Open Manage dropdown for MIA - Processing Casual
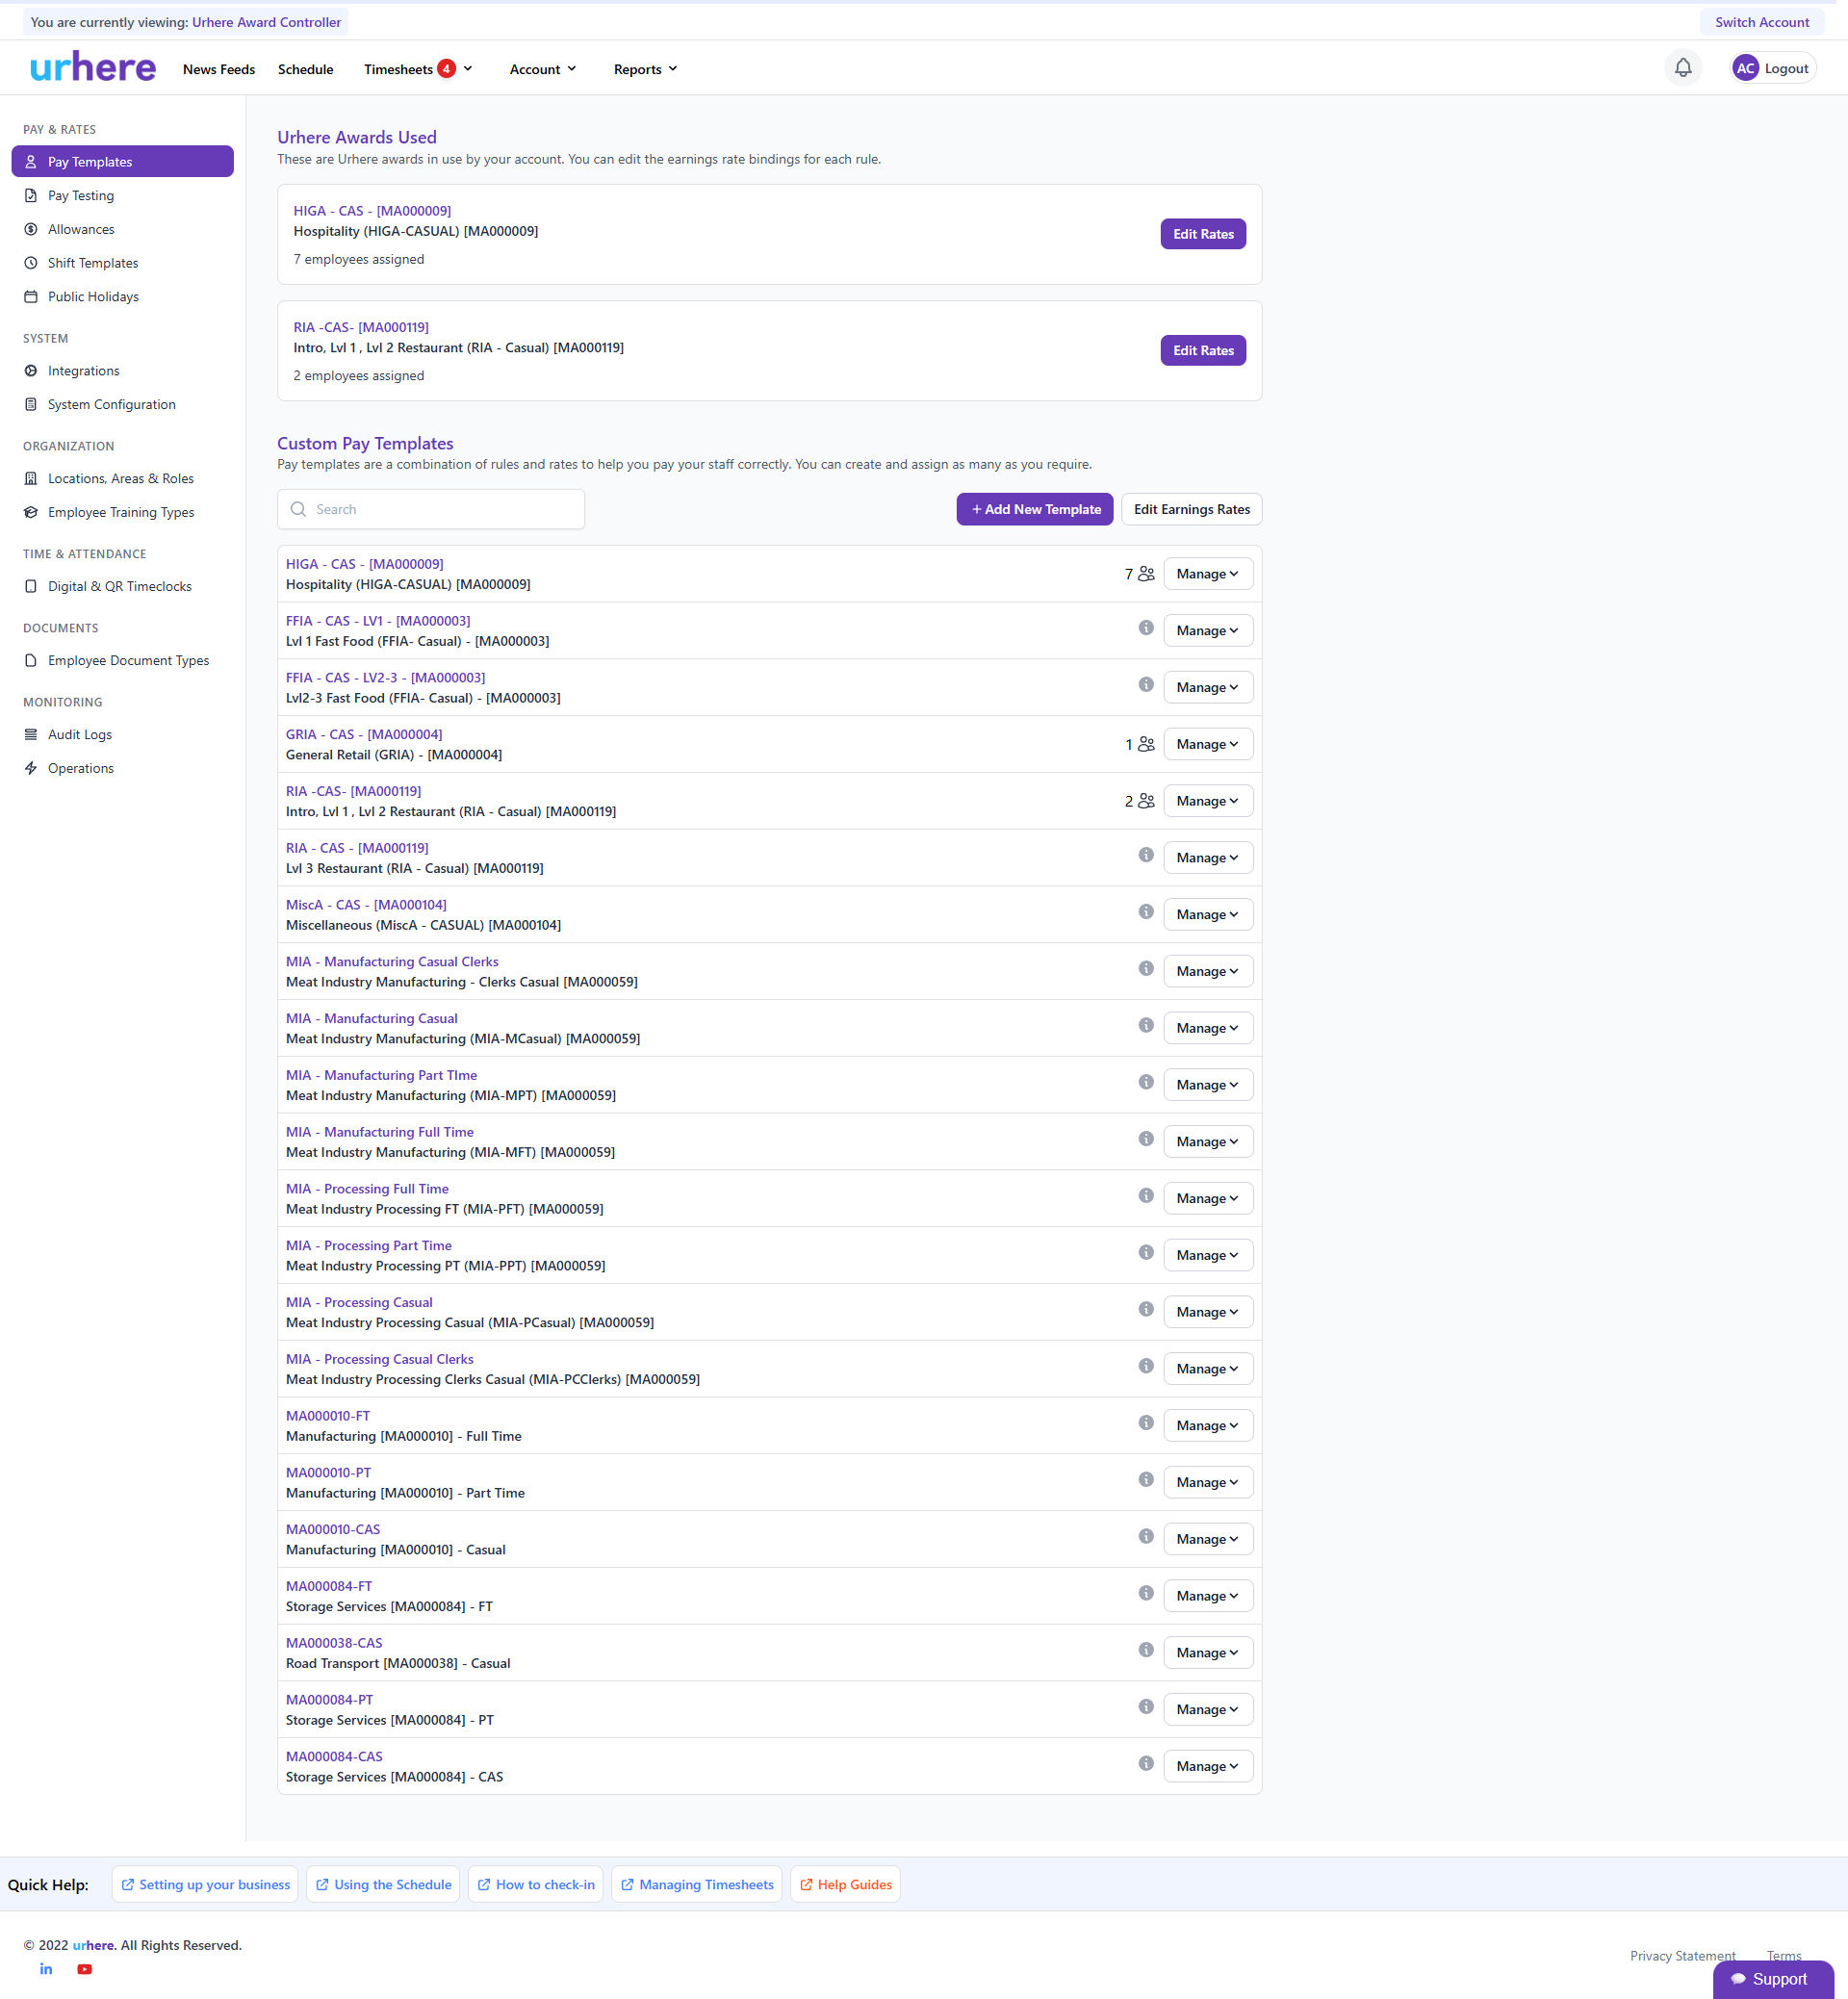The width and height of the screenshot is (1848, 1999). tap(1208, 1312)
